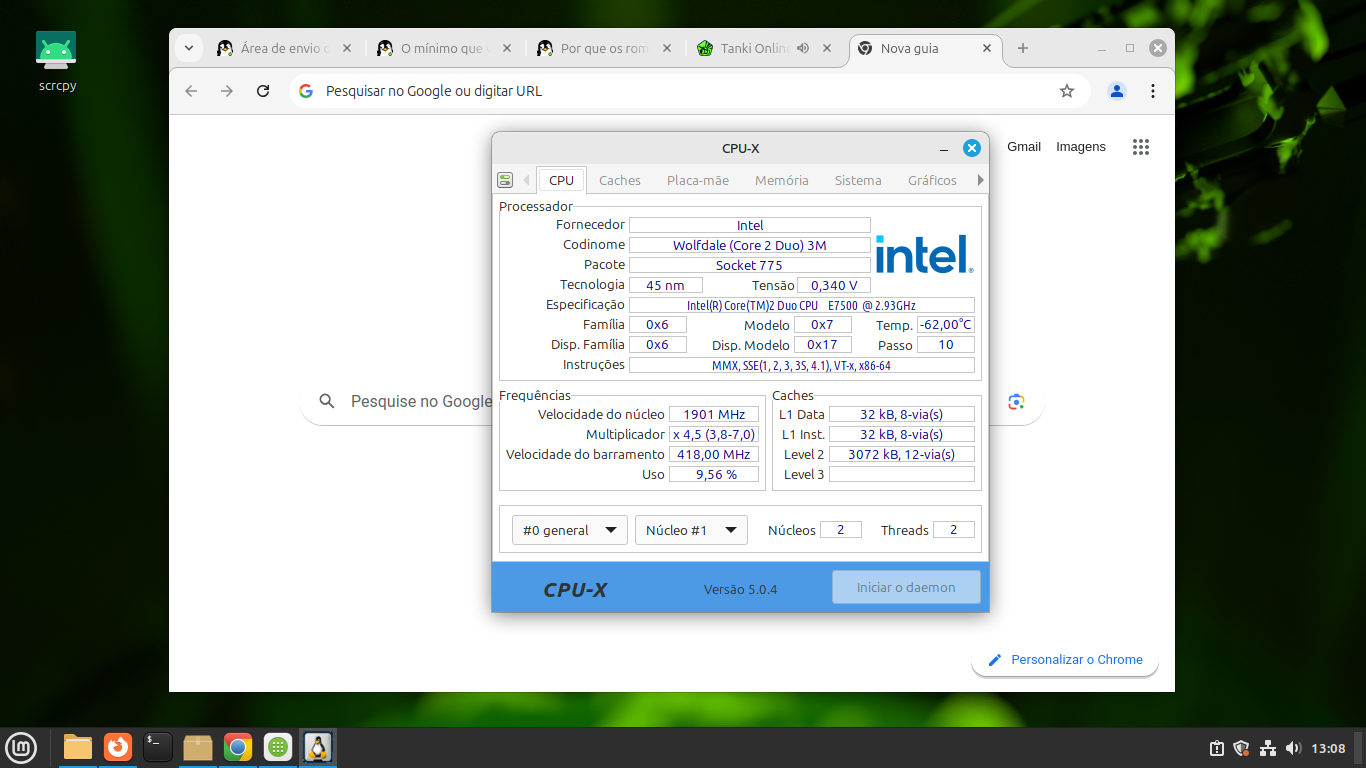Switch to Chrome from taskbar
The image size is (1366, 768).
(x=238, y=747)
